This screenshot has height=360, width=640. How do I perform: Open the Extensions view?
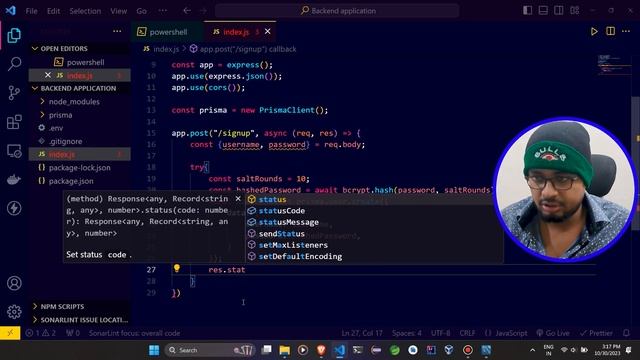coord(14,122)
